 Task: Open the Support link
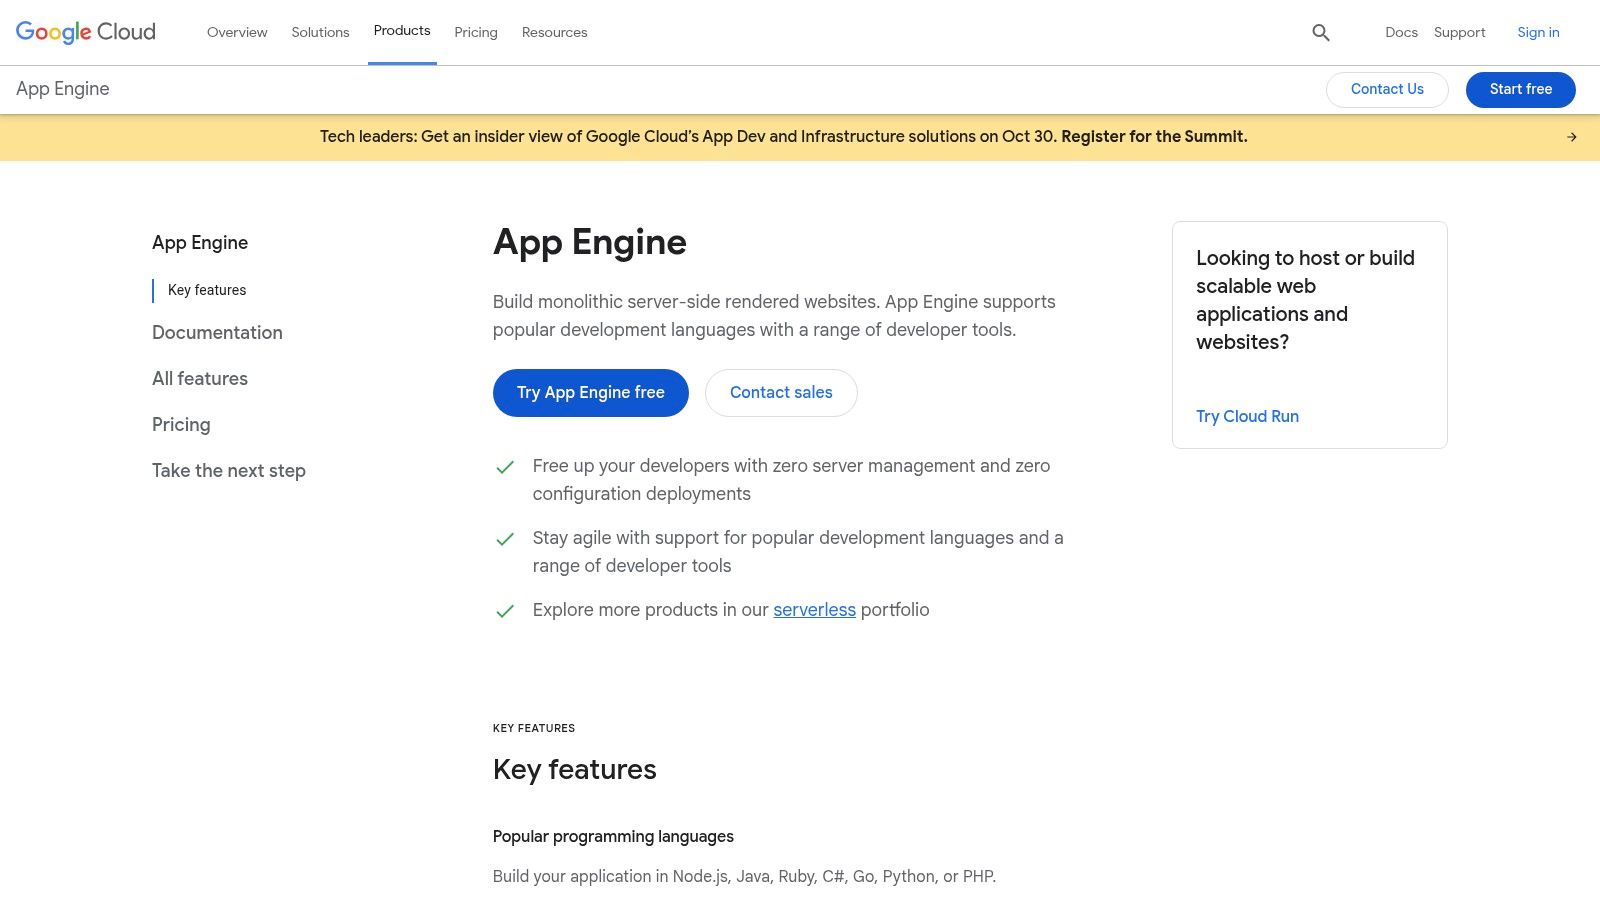[x=1459, y=32]
